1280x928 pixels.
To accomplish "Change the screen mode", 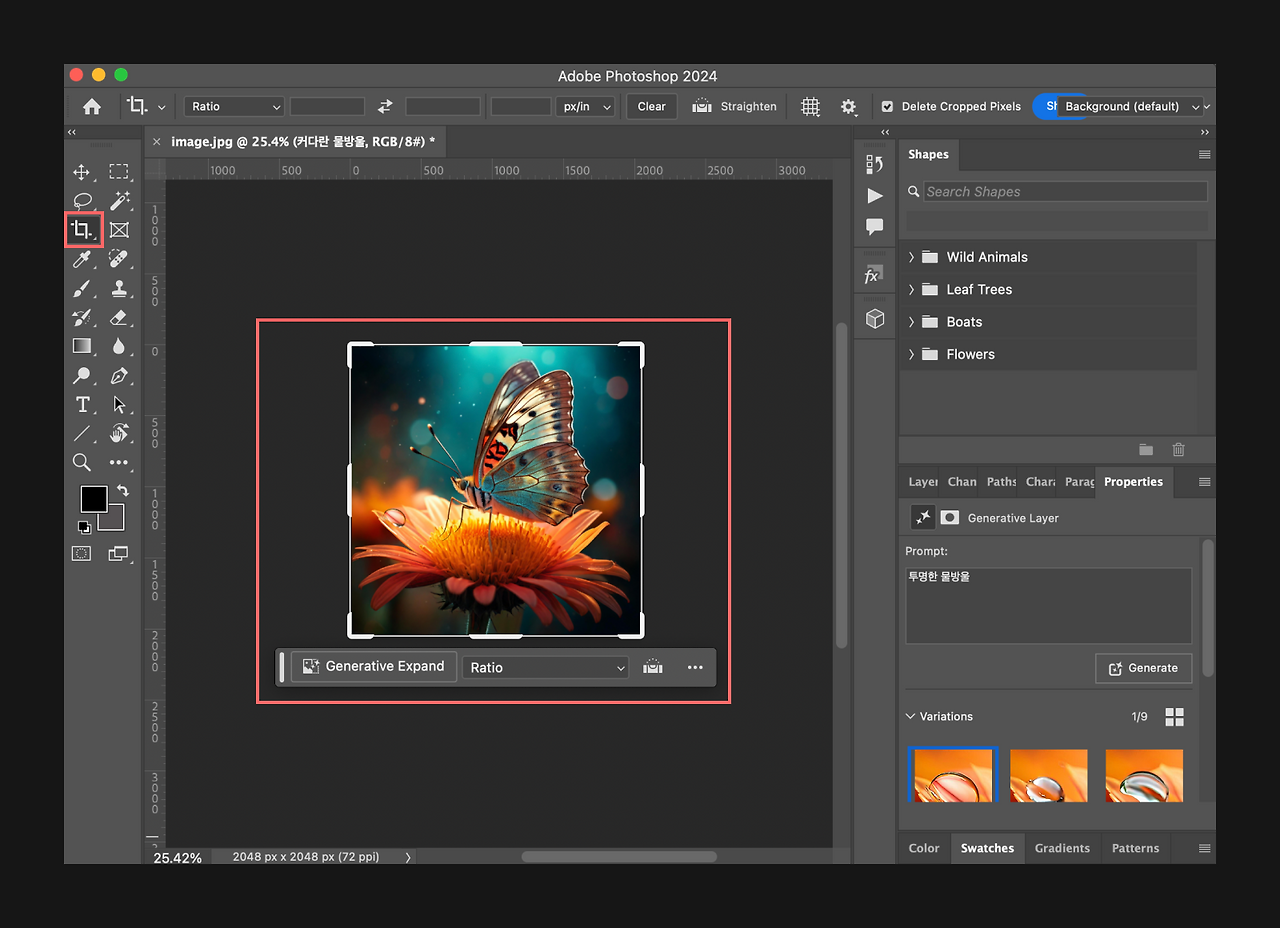I will pyautogui.click(x=119, y=553).
